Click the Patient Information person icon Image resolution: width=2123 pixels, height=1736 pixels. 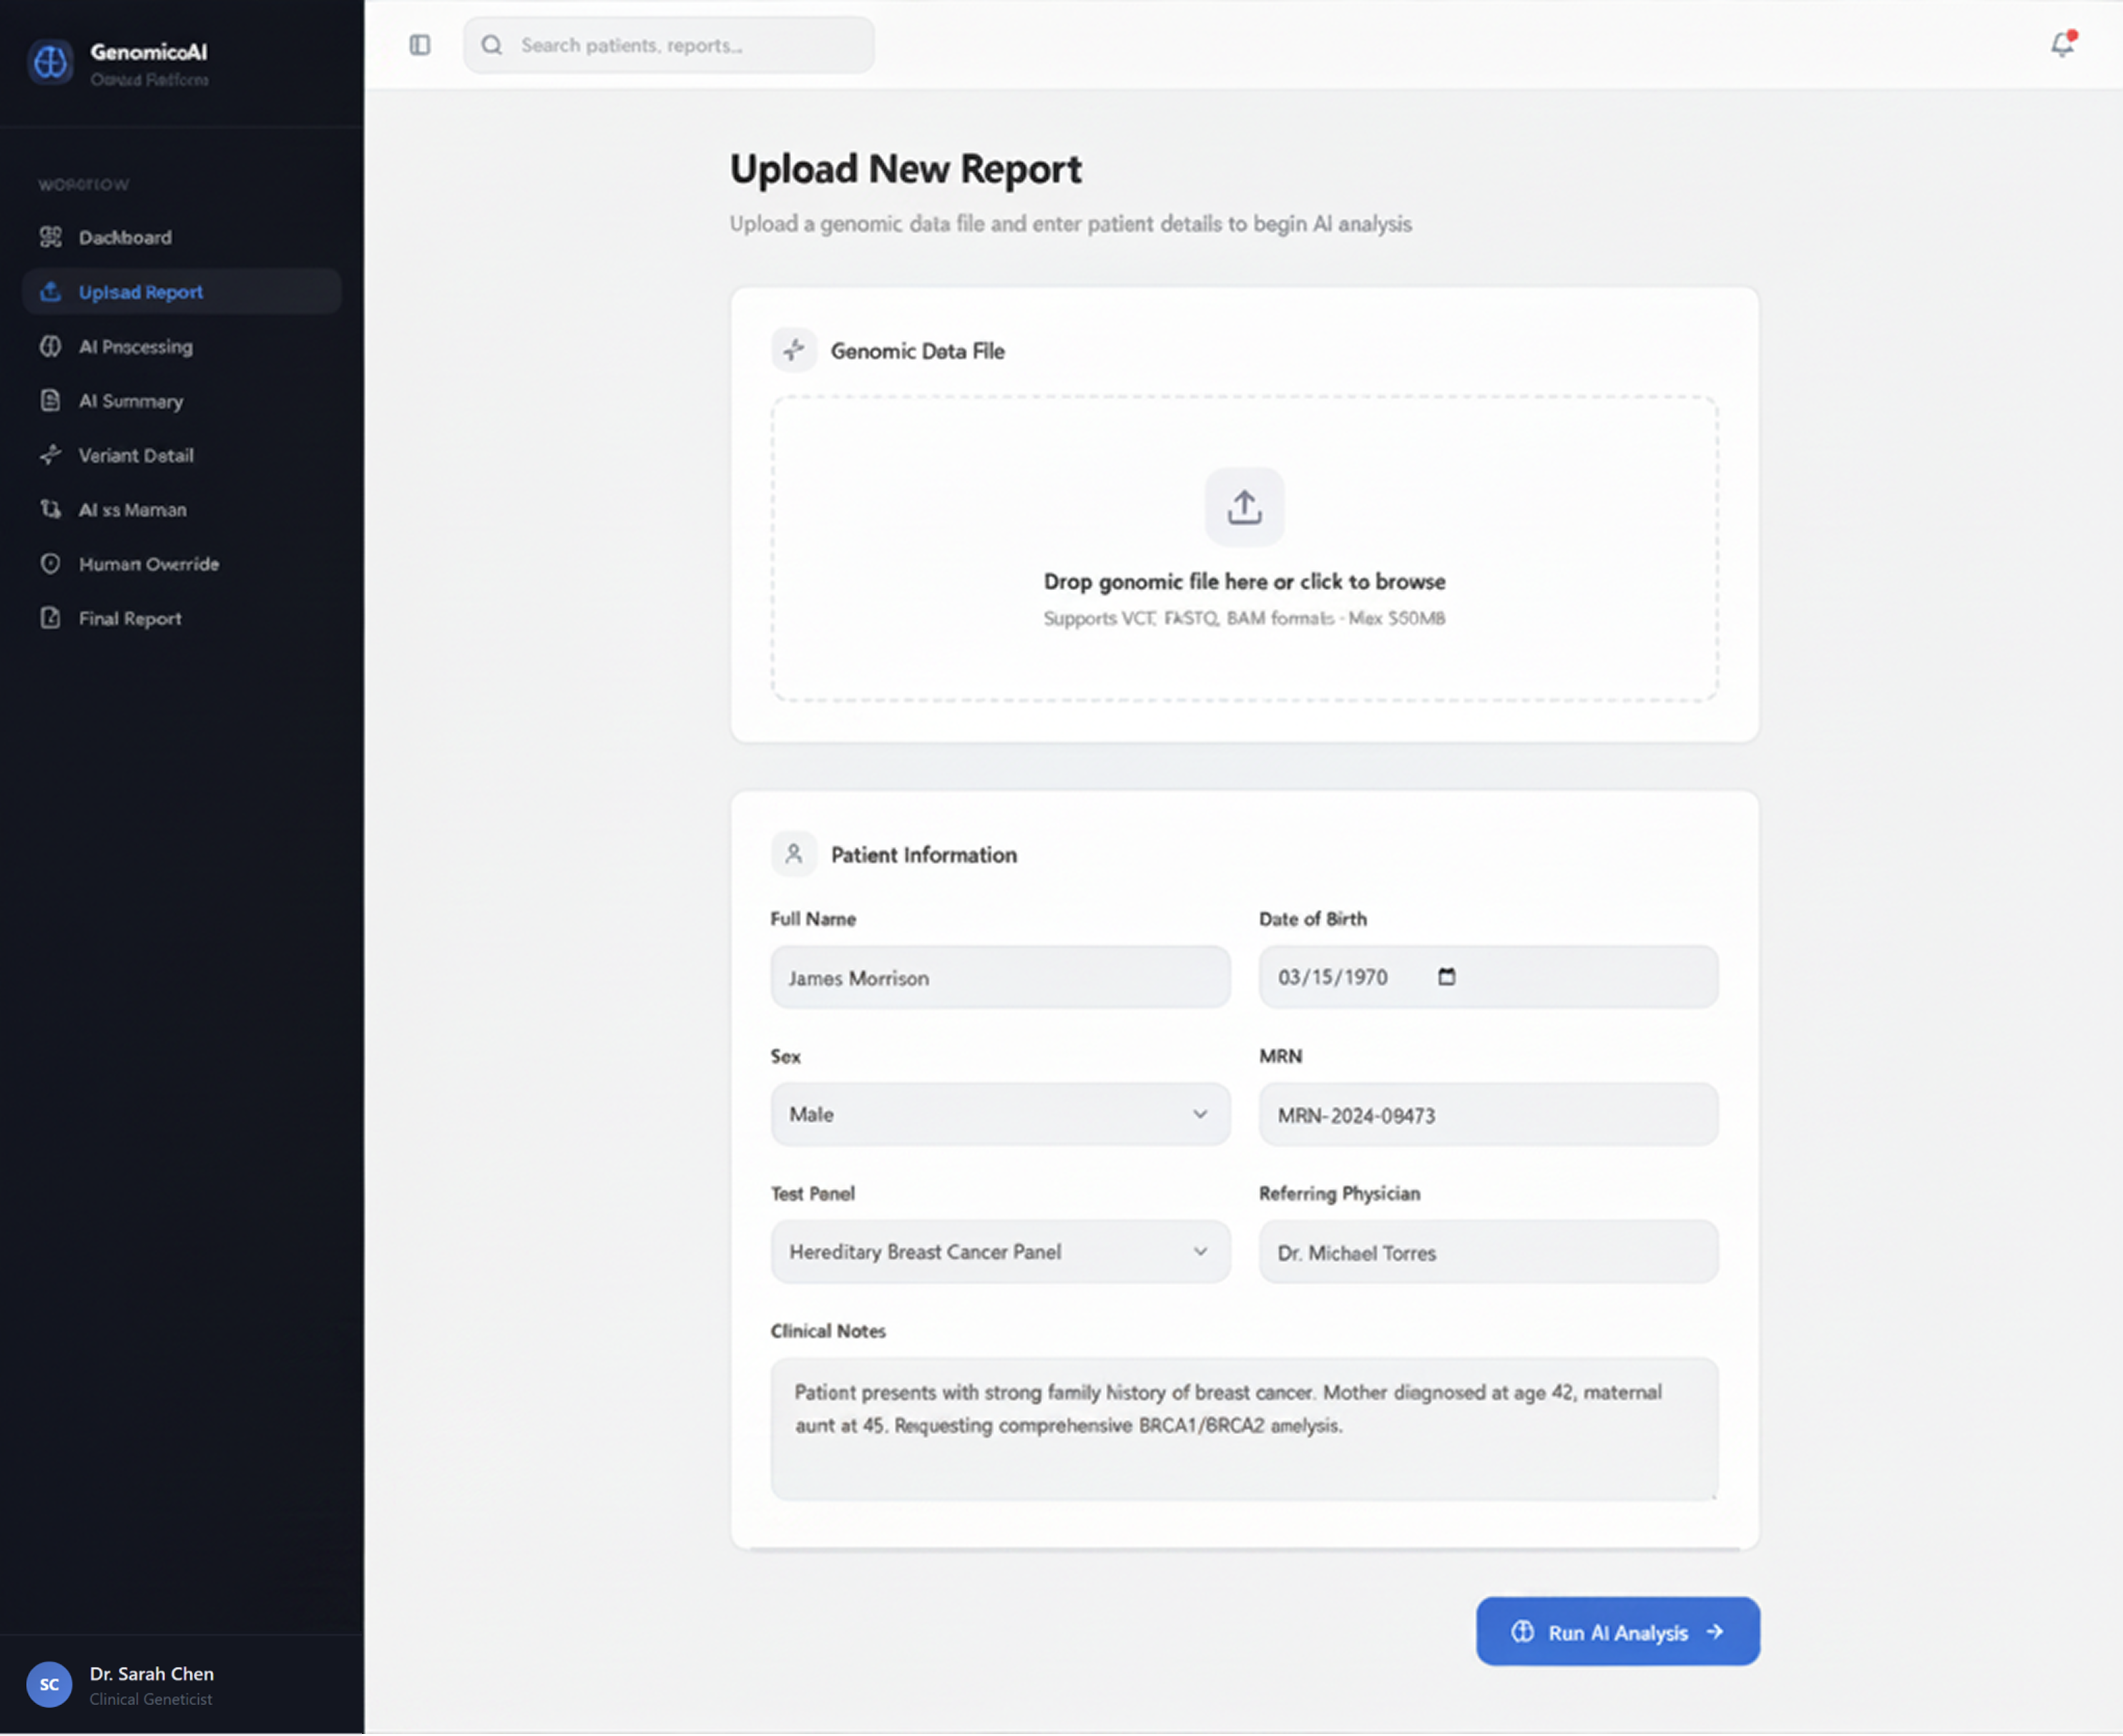coord(794,854)
